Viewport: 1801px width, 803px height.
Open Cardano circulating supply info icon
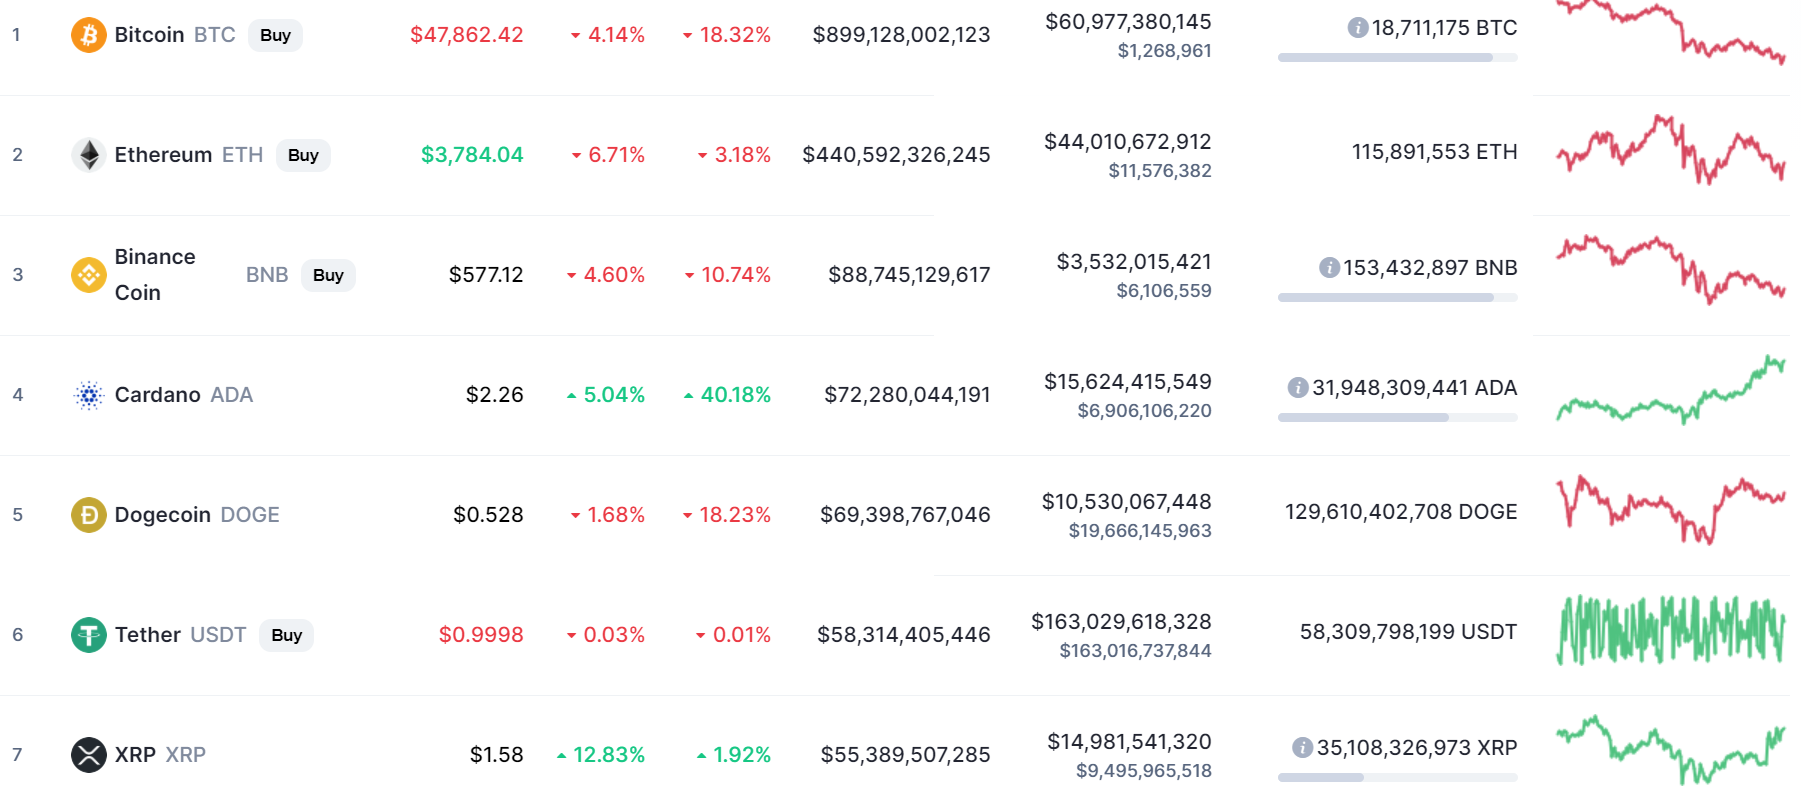click(x=1298, y=388)
